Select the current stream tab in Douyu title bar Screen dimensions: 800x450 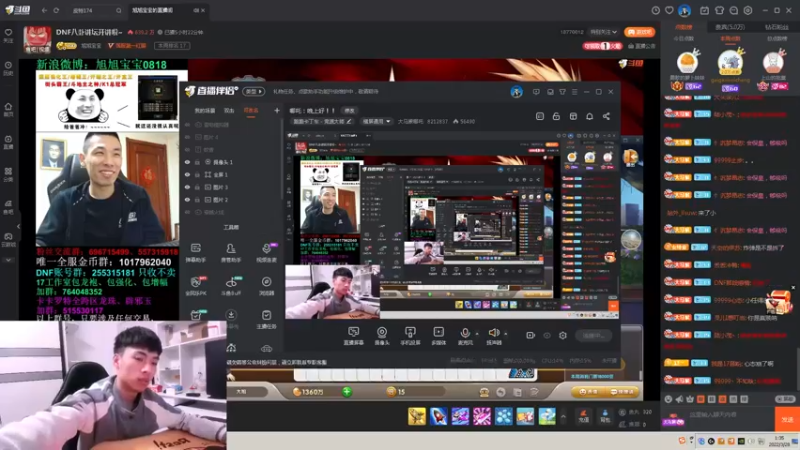coord(168,10)
